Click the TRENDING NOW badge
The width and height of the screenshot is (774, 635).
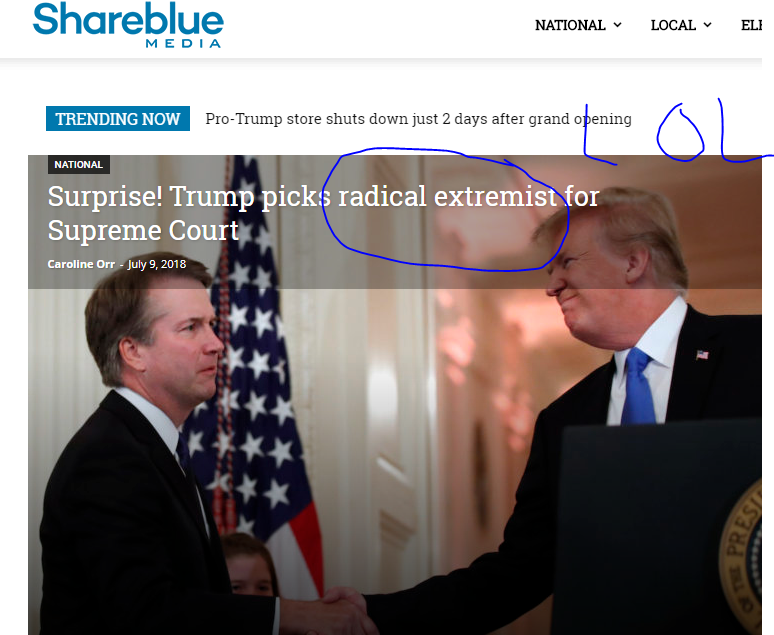click(x=117, y=119)
